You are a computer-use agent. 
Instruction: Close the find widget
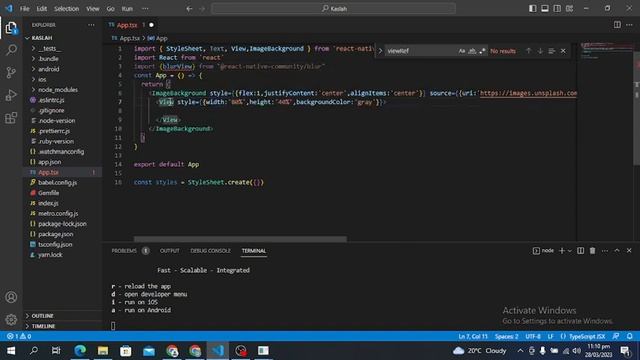coord(563,51)
